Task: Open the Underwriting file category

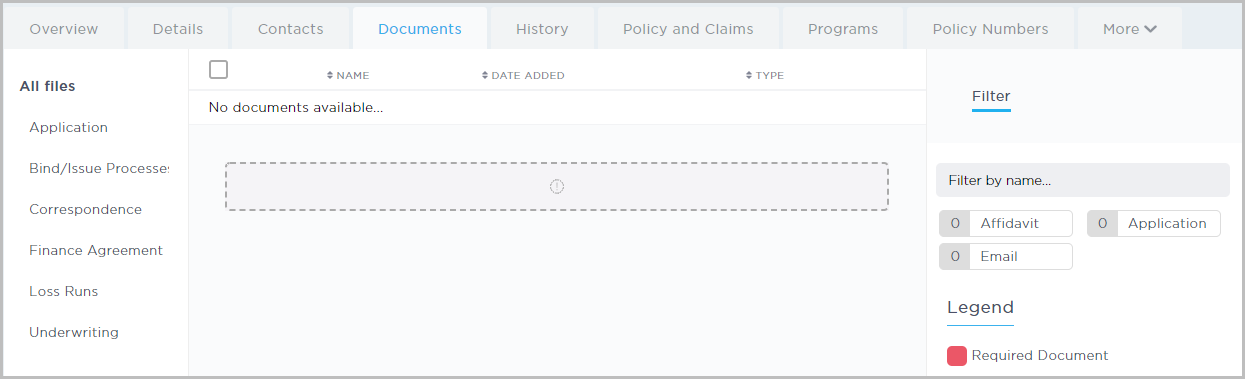Action: pyautogui.click(x=74, y=332)
